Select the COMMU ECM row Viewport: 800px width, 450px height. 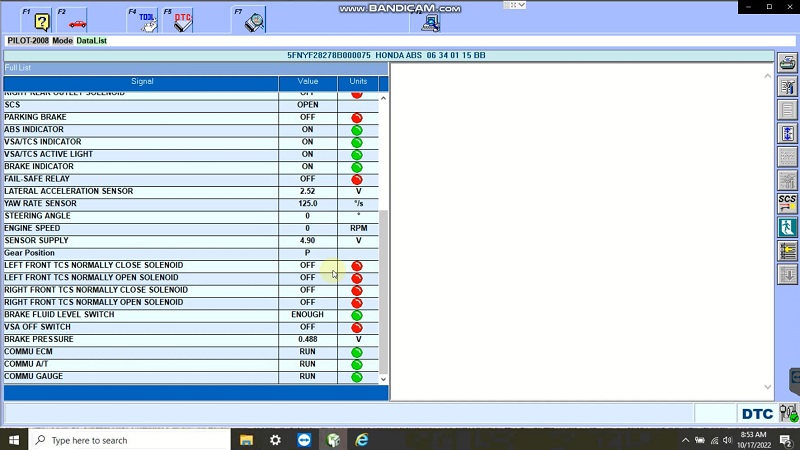point(191,352)
